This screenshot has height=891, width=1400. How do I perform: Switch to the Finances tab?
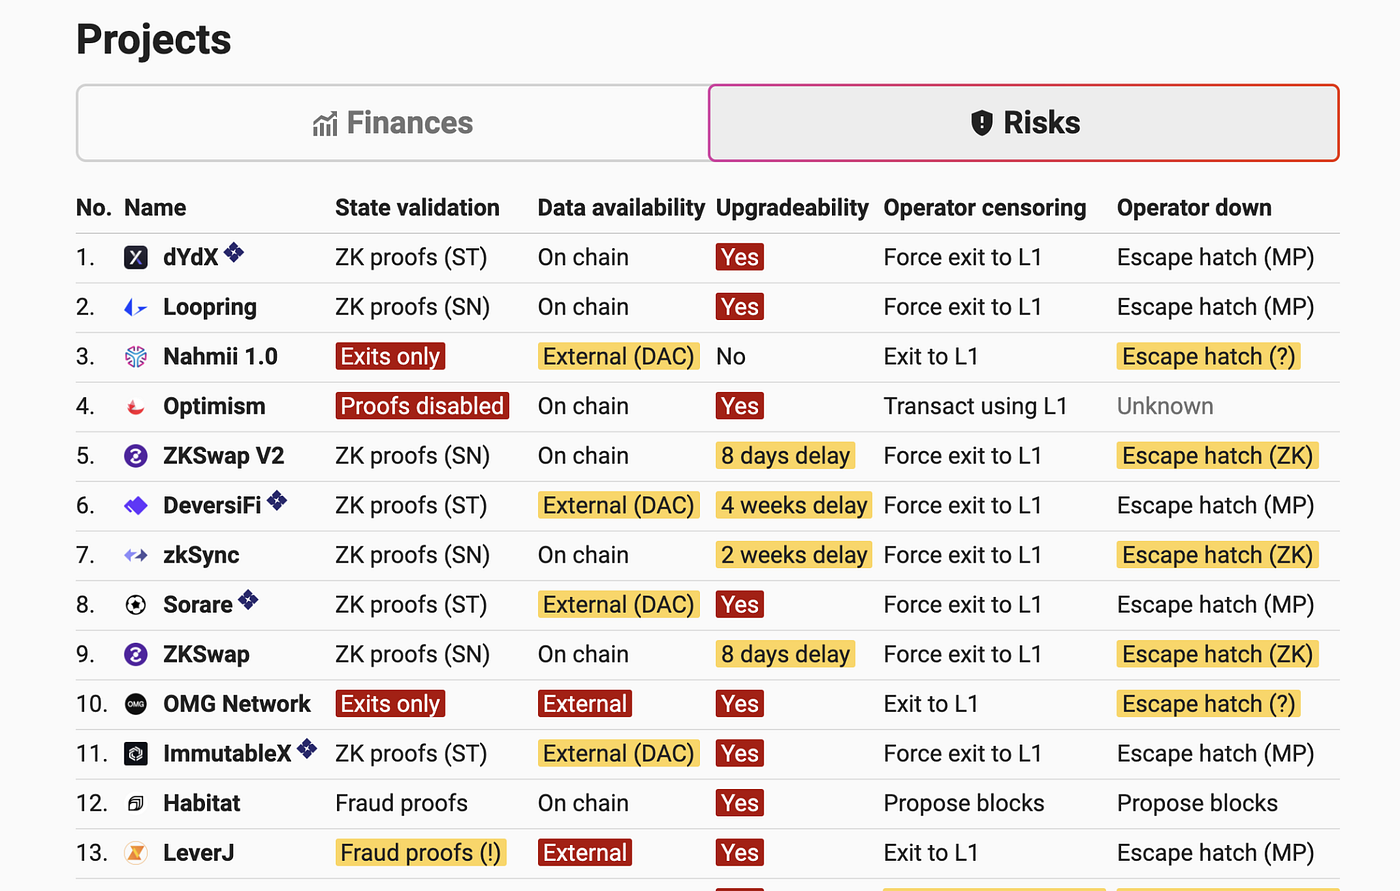pos(393,123)
